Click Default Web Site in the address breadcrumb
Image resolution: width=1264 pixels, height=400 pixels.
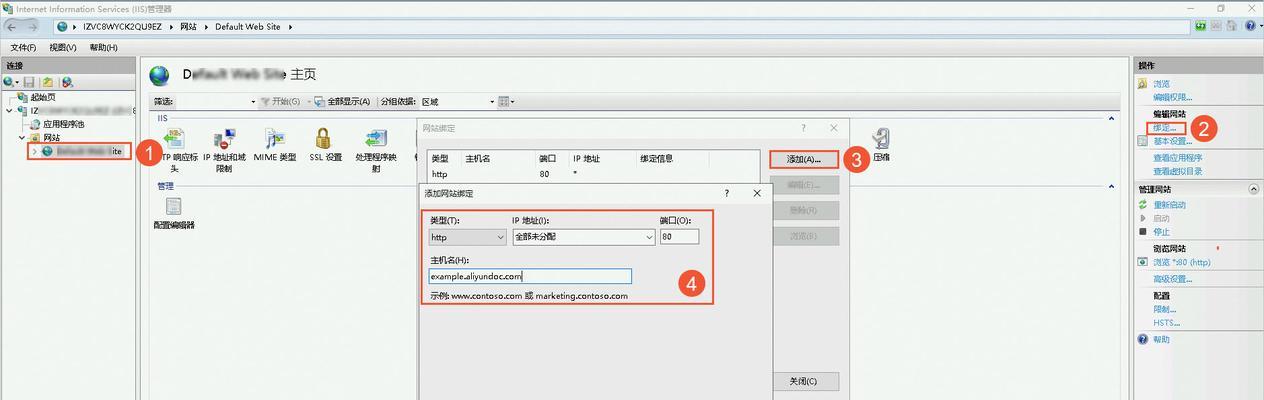coord(250,26)
